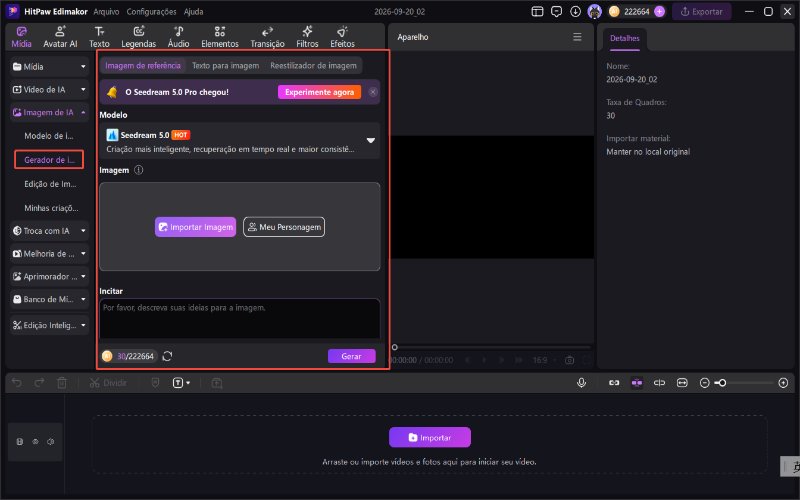Screen dimensions: 800x500
Task: Click the Gerar button
Action: tap(352, 356)
